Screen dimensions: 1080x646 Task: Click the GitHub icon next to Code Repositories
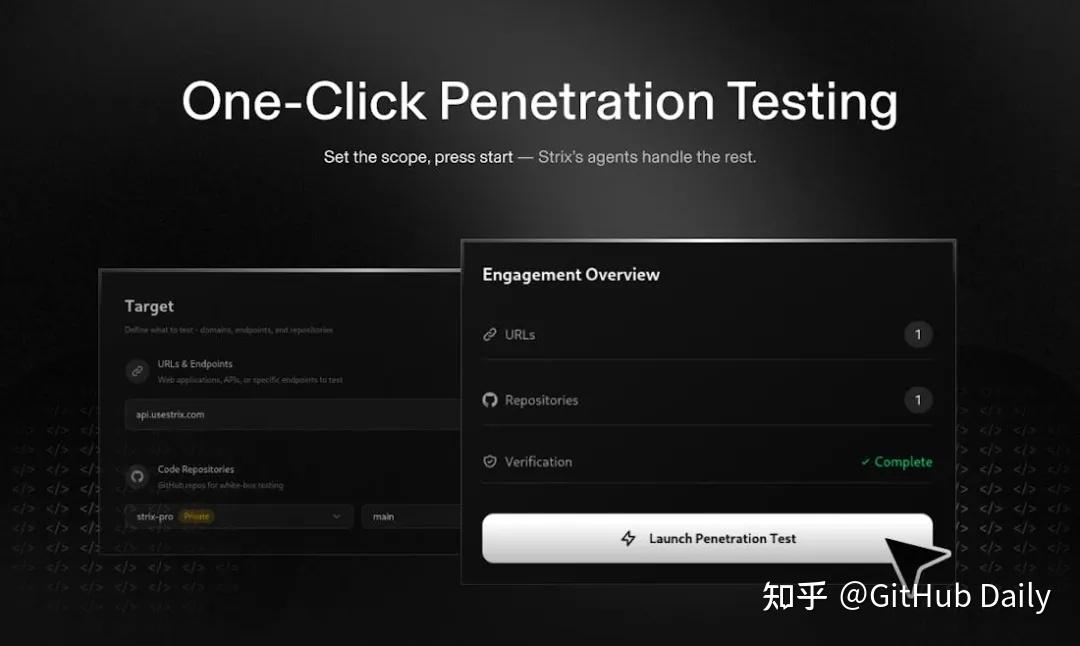point(138,476)
